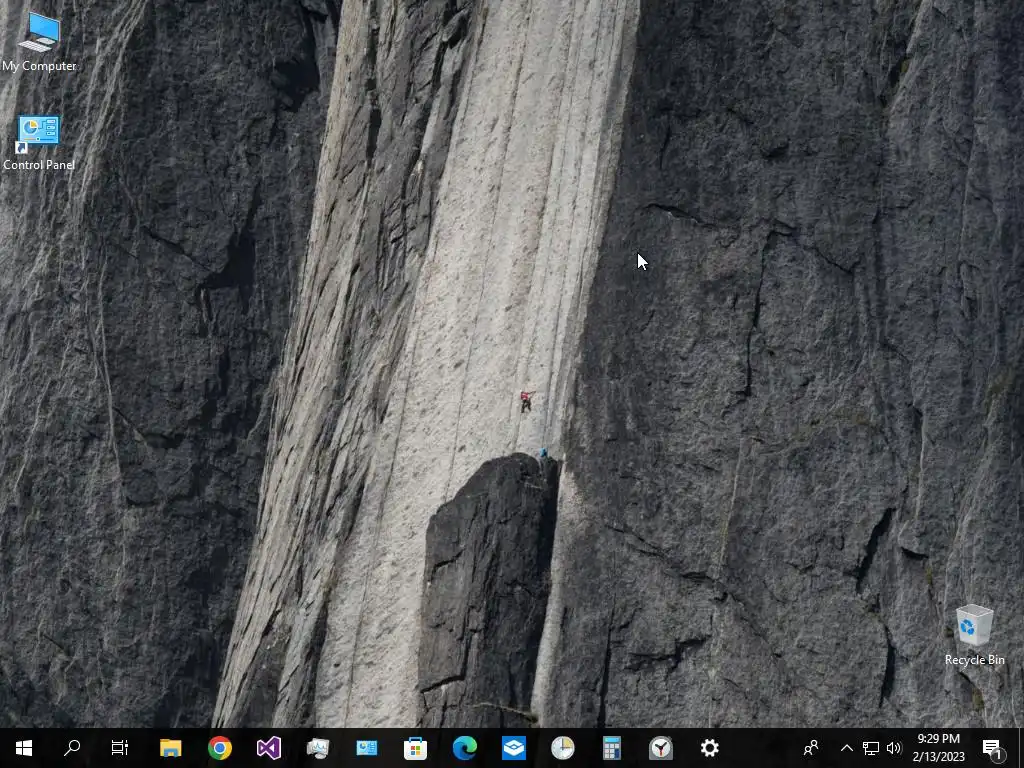Launch Calculator from the taskbar
Viewport: 1024px width, 768px height.
[x=611, y=748]
